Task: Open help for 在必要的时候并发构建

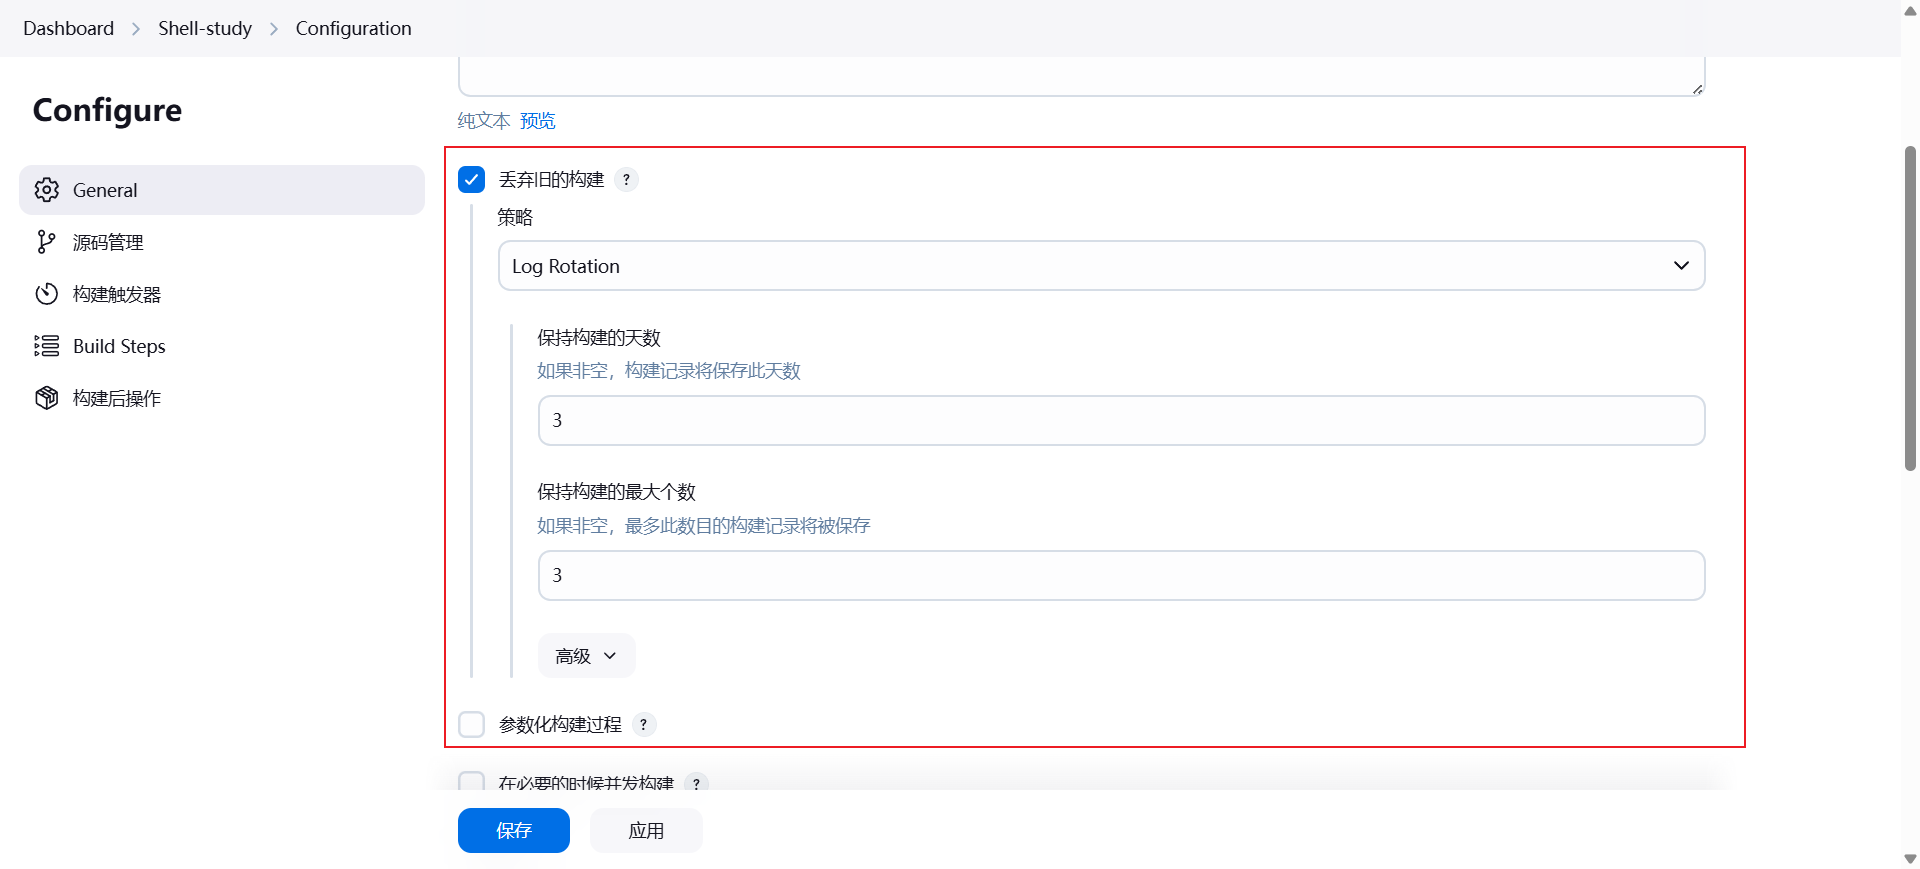Action: (x=696, y=783)
